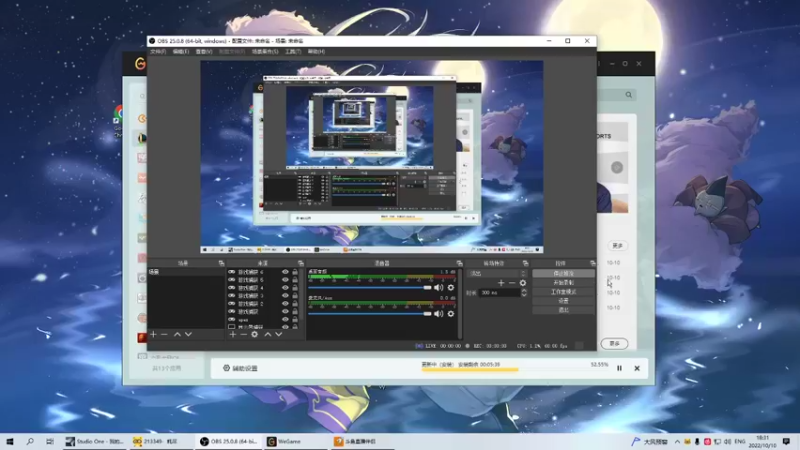Open 辅助设置 in WeGame download bar
Screen dimensions: 800x450
[x=240, y=368]
